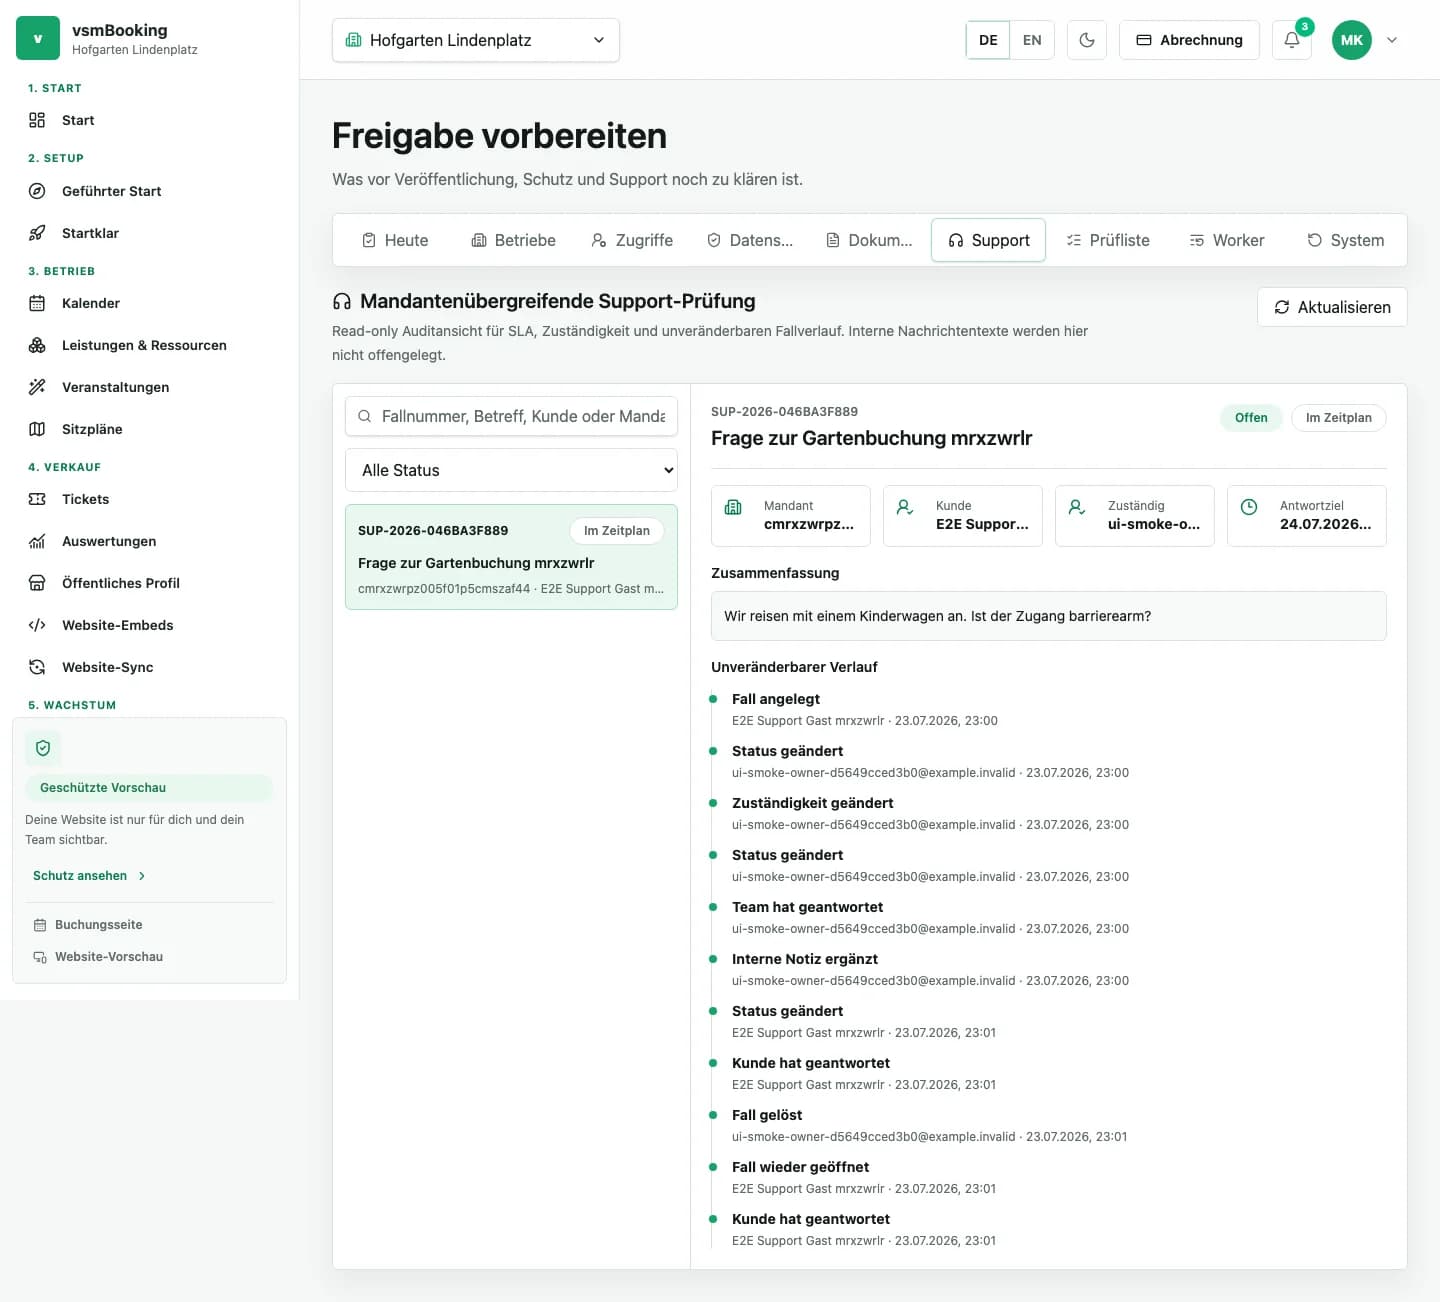1440x1302 pixels.
Task: Follow the Schutz ansehen link
Action: 89,876
